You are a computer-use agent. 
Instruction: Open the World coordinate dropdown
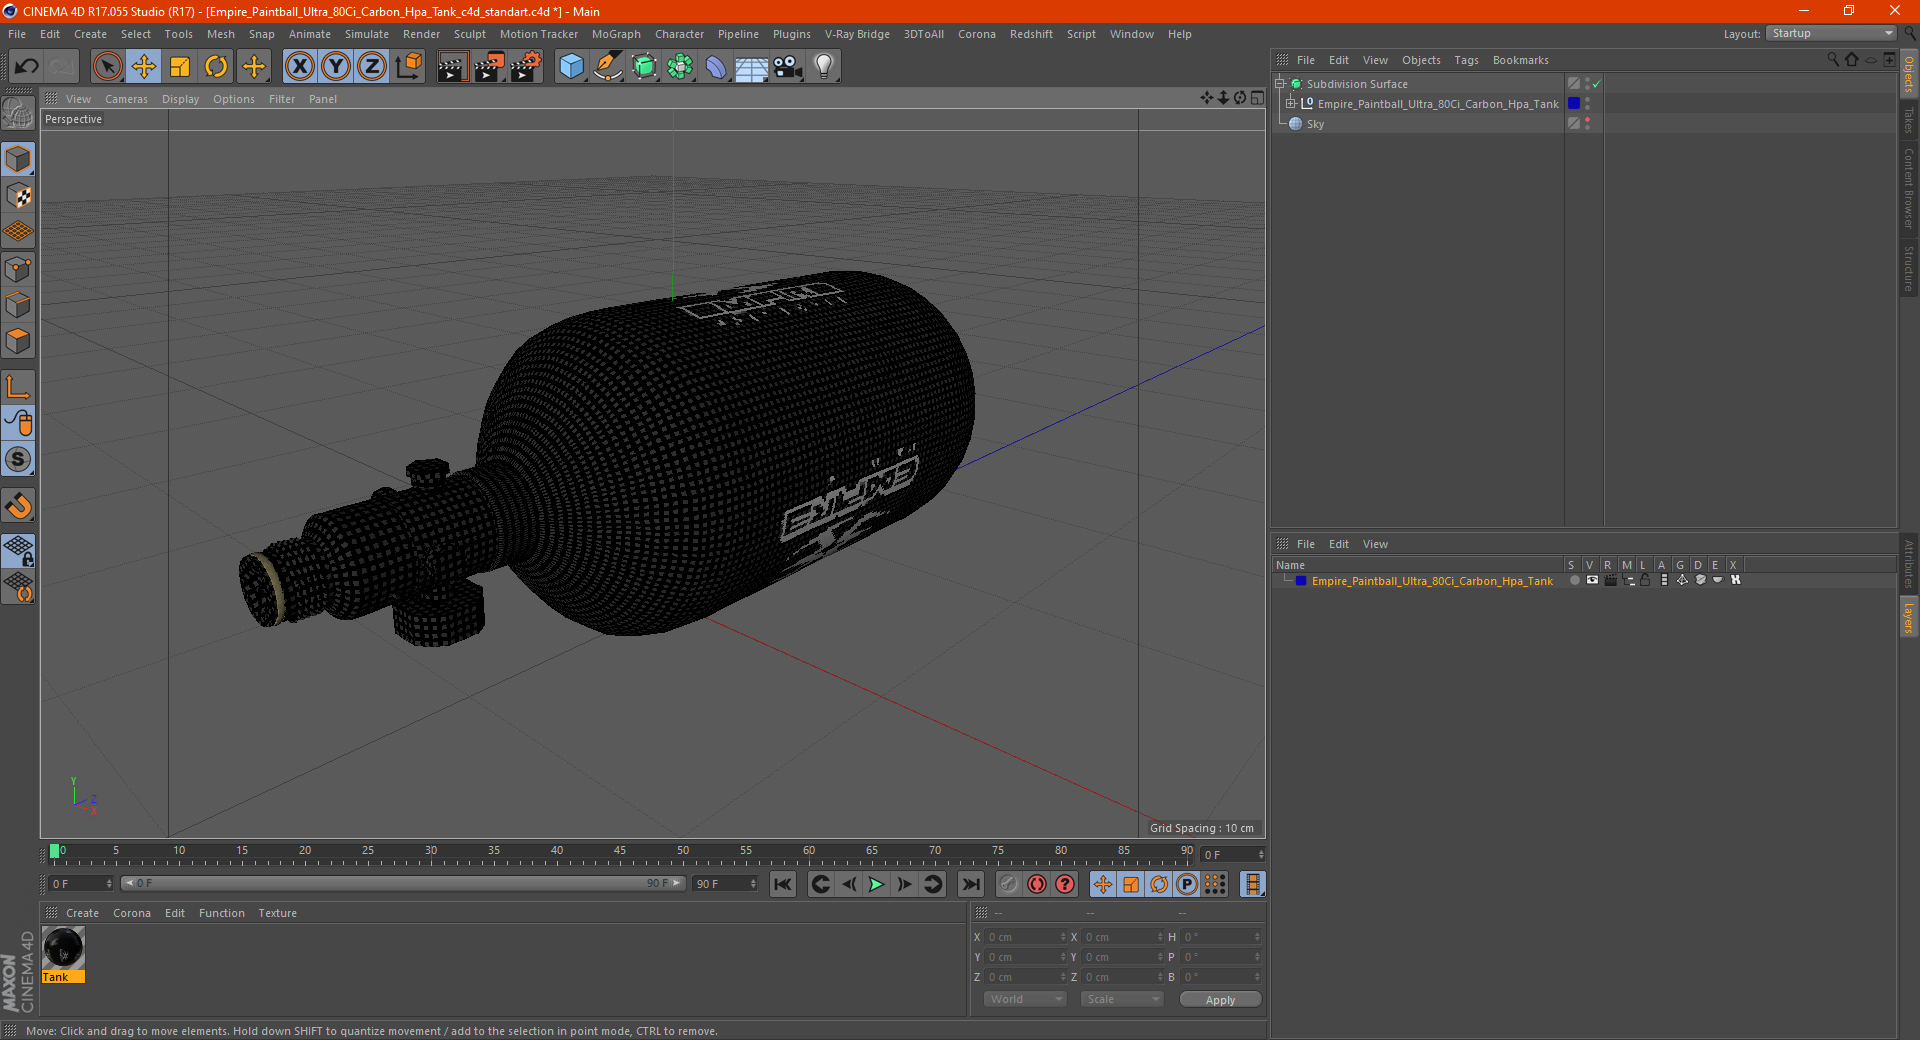tap(1025, 999)
